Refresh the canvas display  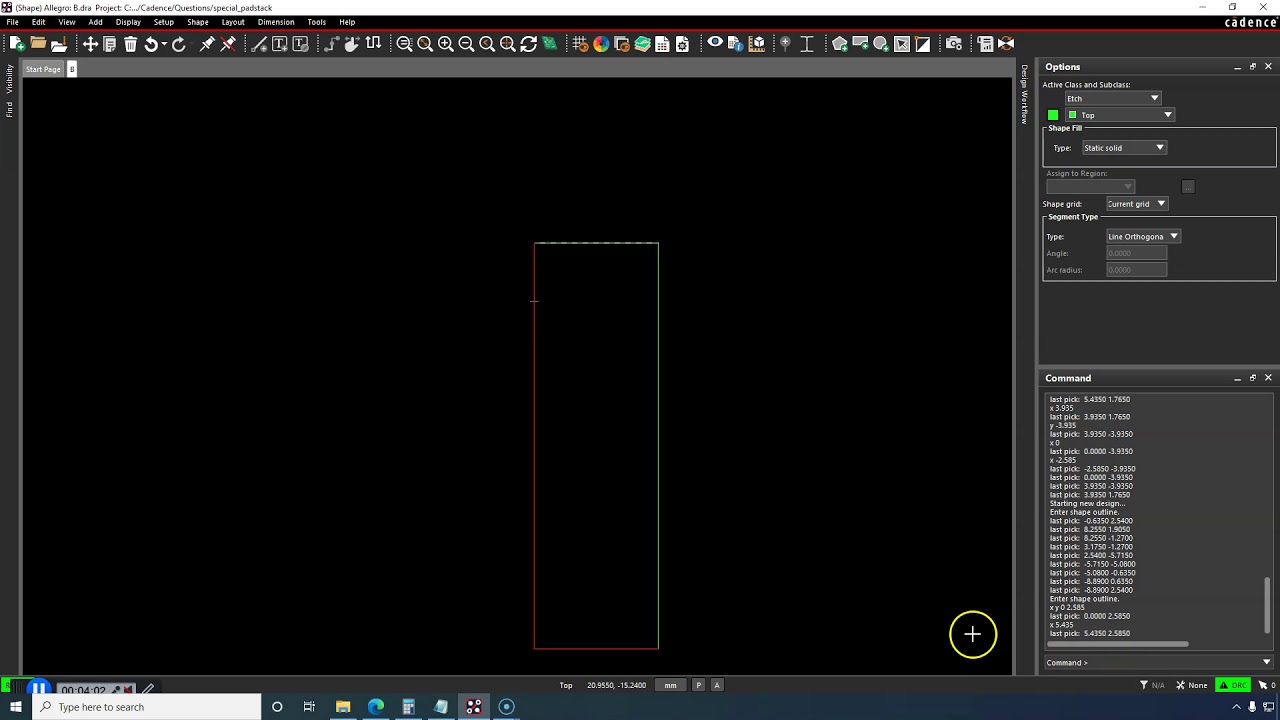pos(528,44)
